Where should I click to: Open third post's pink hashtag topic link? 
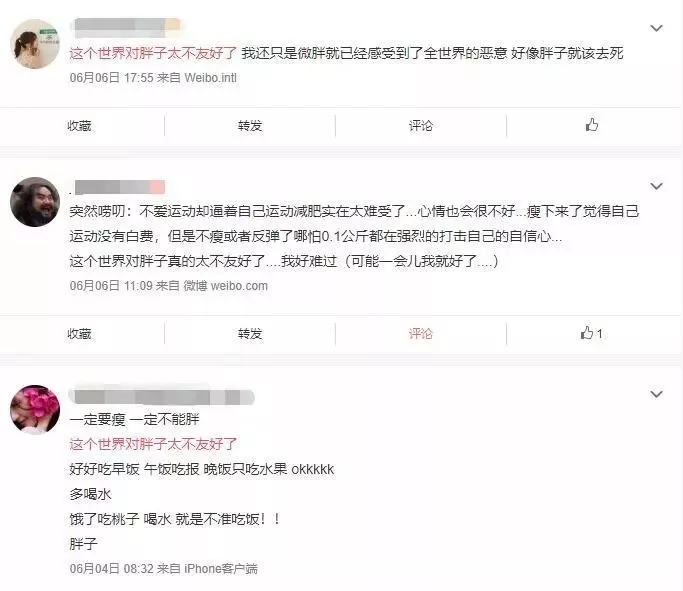153,444
